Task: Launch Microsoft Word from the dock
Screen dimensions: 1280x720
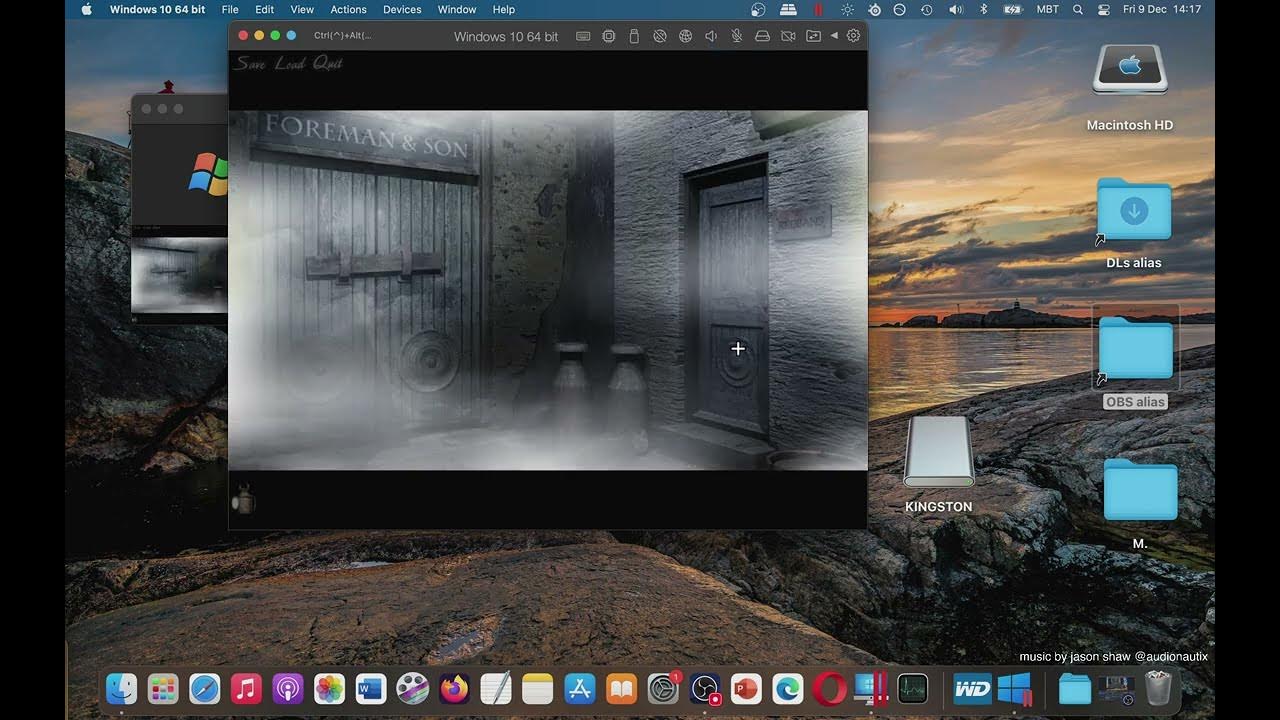Action: click(371, 688)
